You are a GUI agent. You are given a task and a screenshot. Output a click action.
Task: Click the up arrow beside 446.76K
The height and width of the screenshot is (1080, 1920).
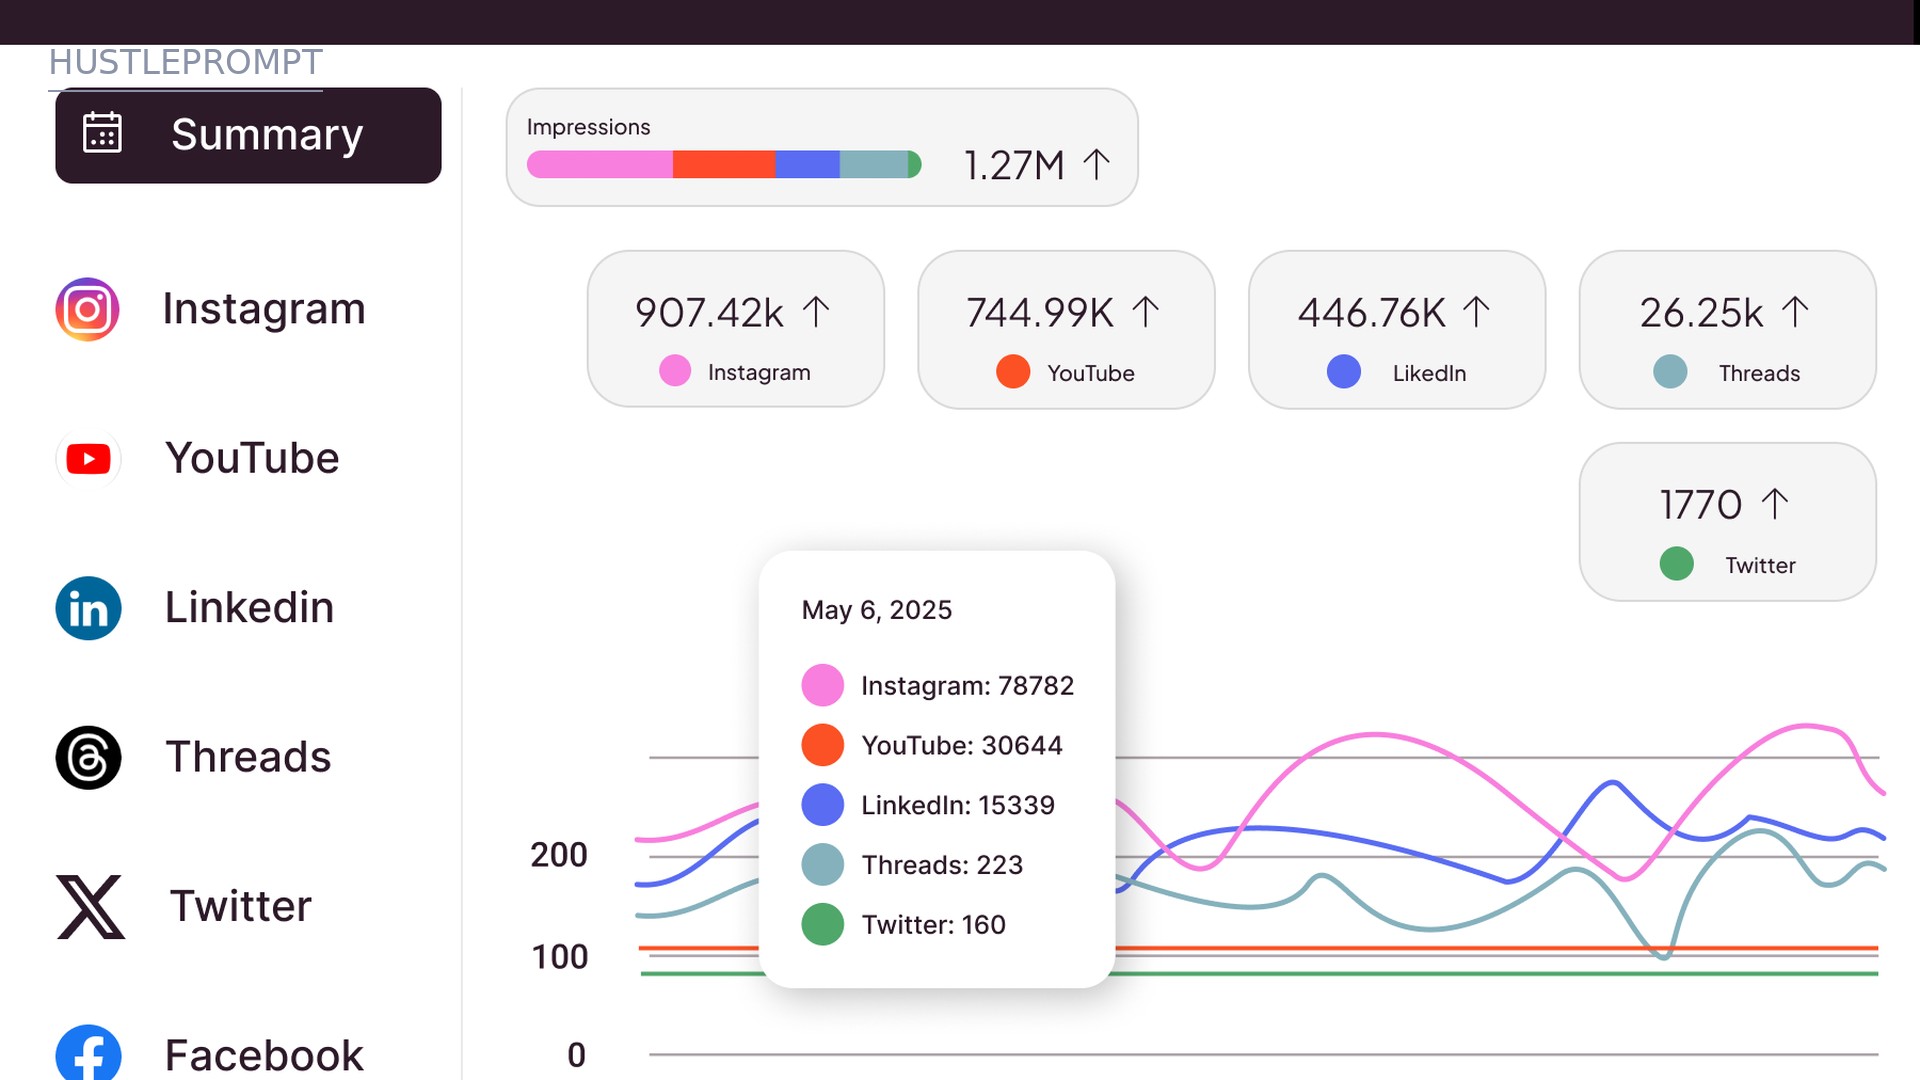(1477, 312)
